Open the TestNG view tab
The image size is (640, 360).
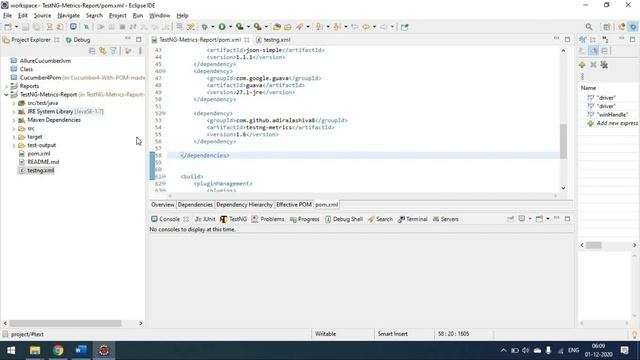click(x=233, y=219)
